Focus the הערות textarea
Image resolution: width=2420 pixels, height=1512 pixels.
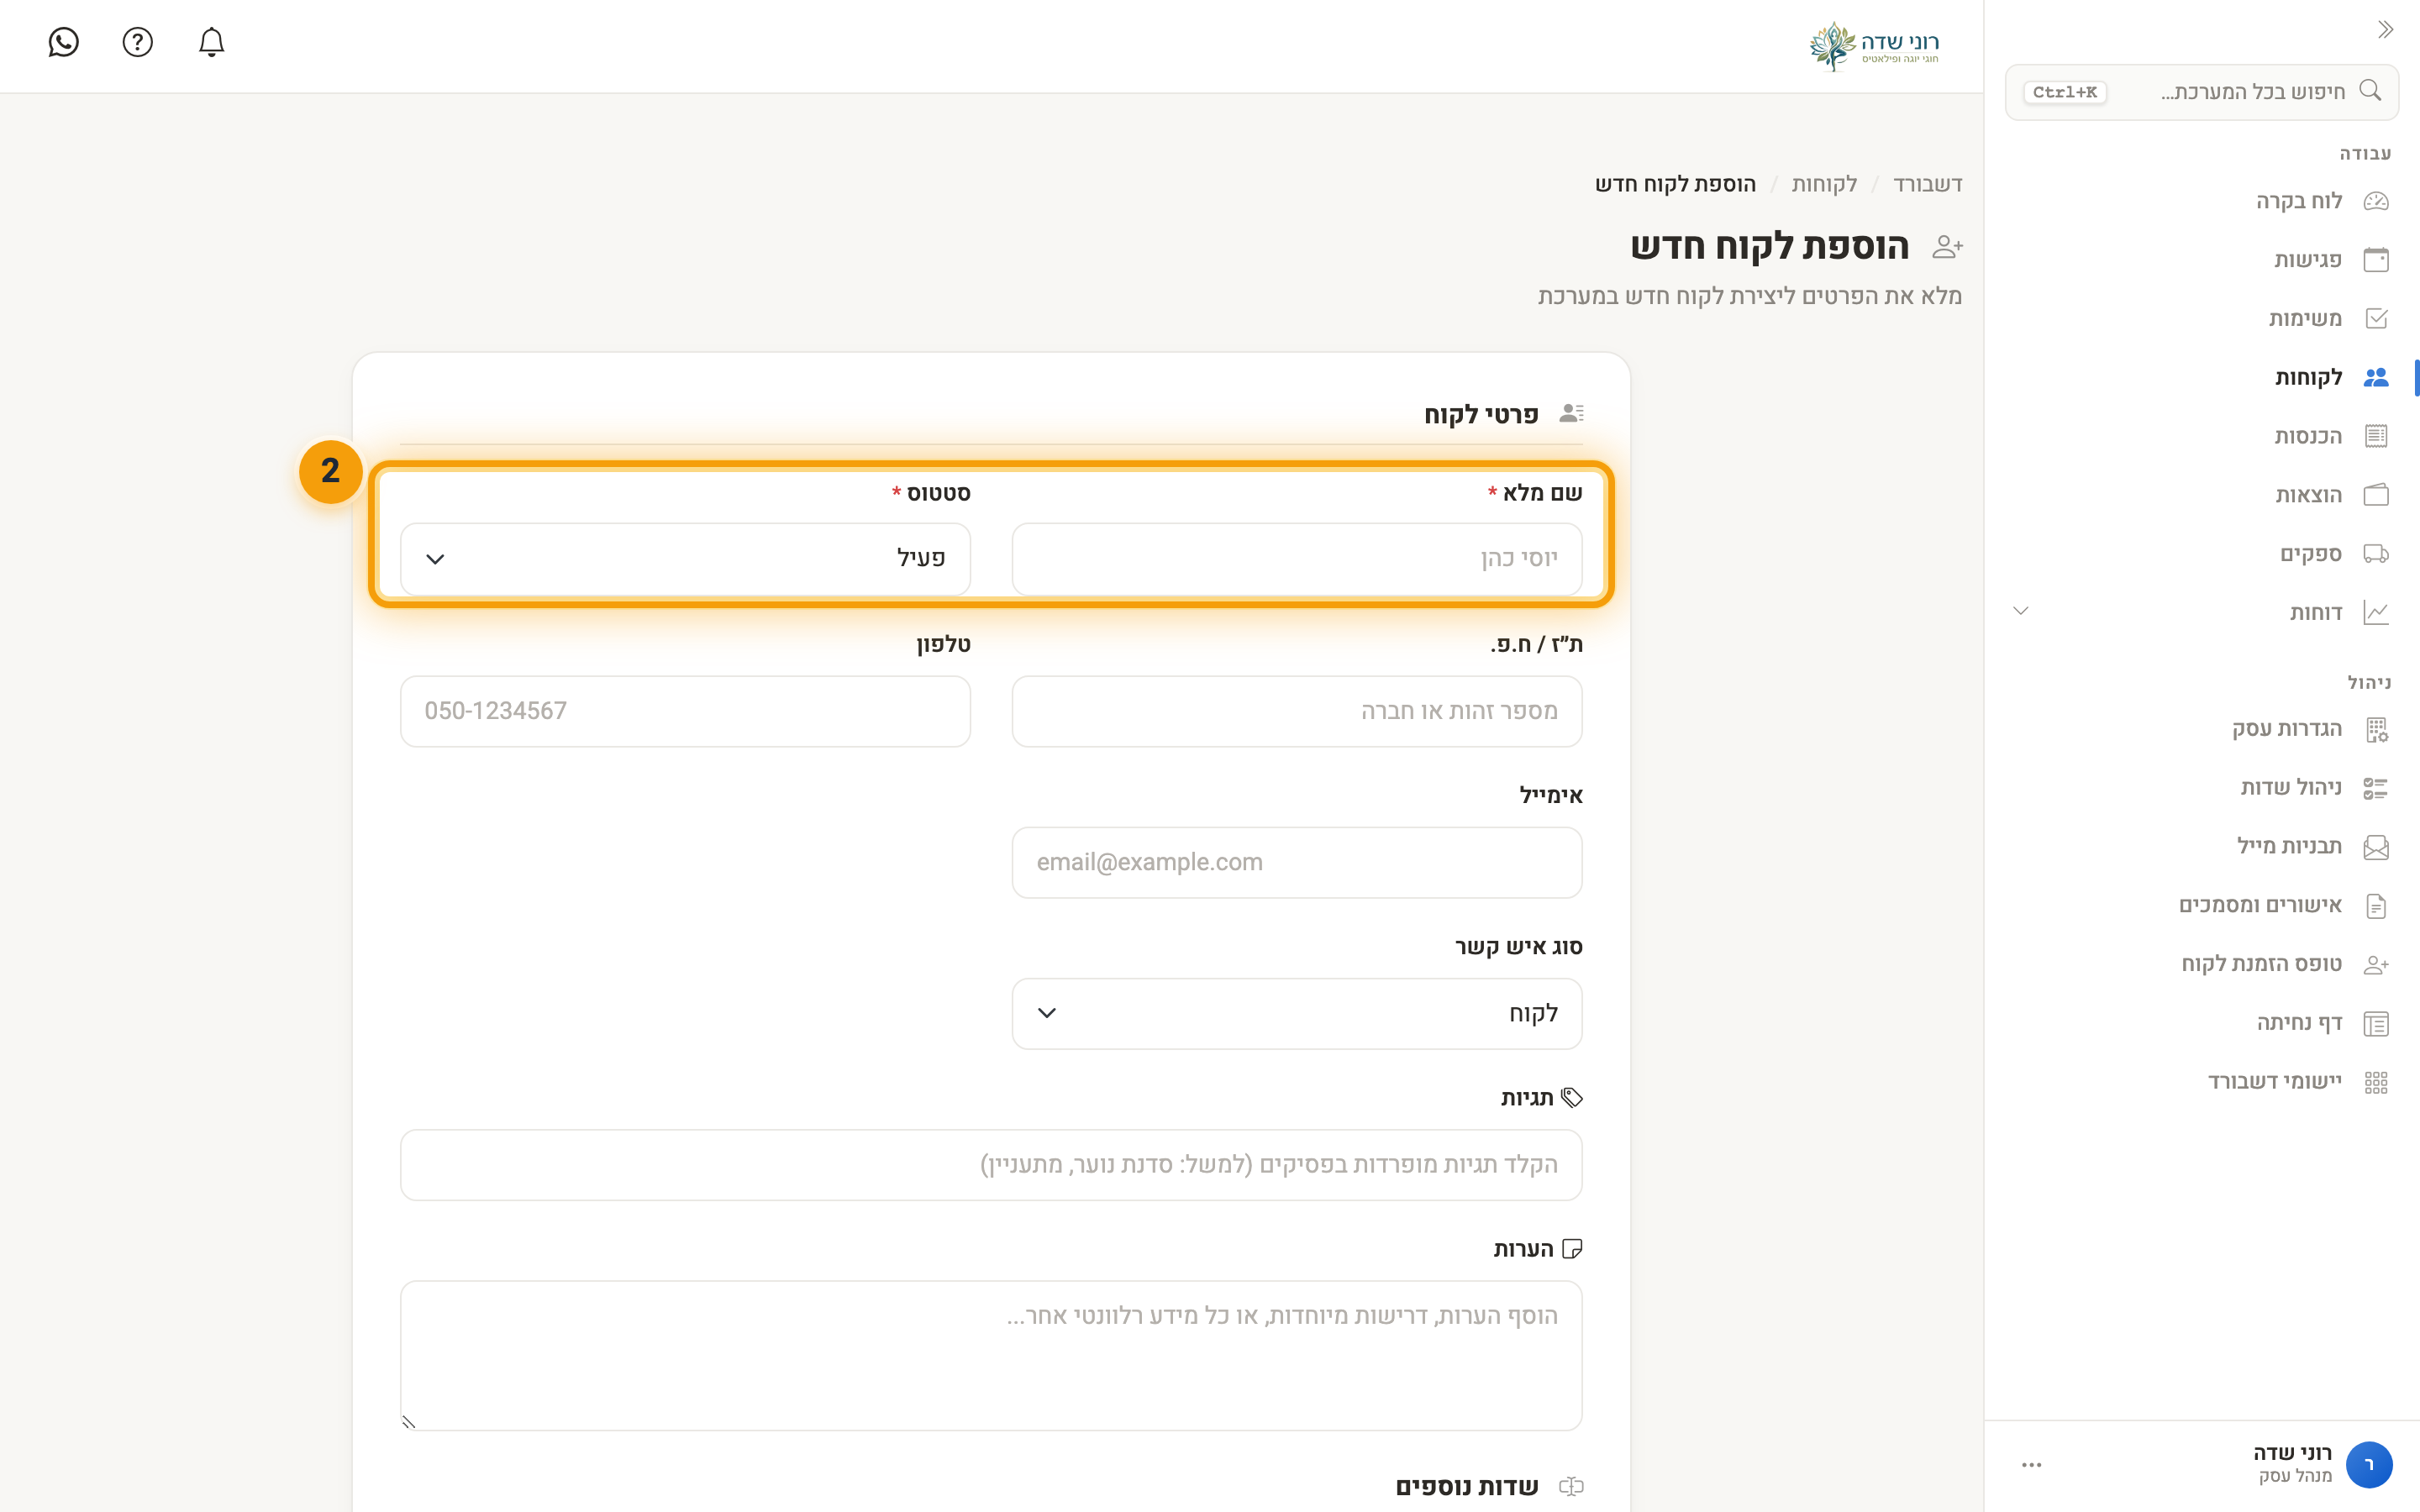[991, 1356]
